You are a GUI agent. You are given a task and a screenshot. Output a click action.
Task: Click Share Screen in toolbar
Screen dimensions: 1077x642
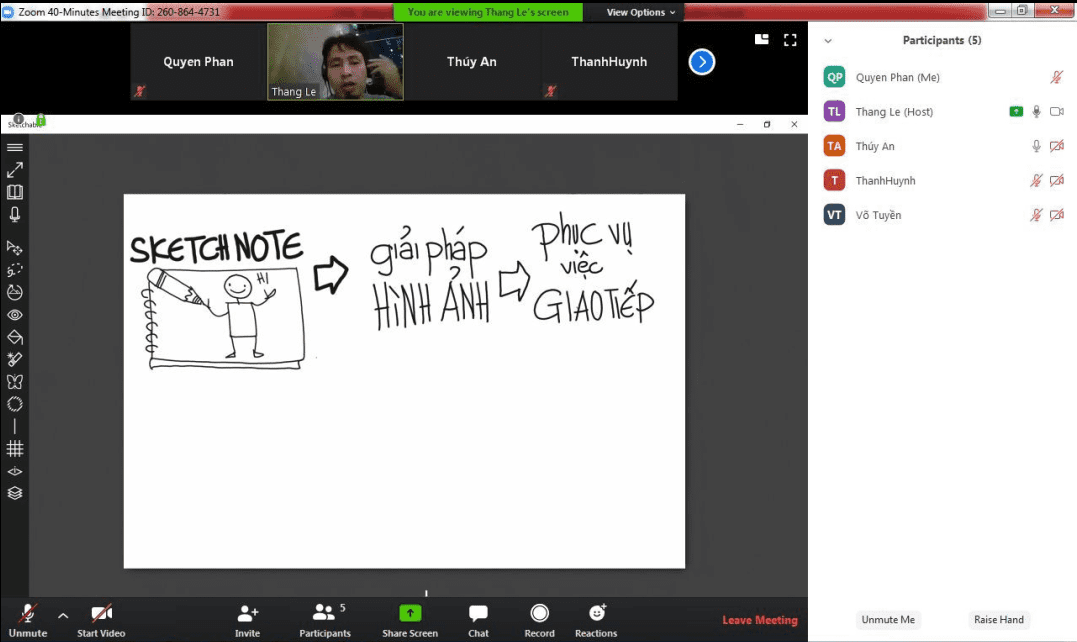click(x=410, y=619)
